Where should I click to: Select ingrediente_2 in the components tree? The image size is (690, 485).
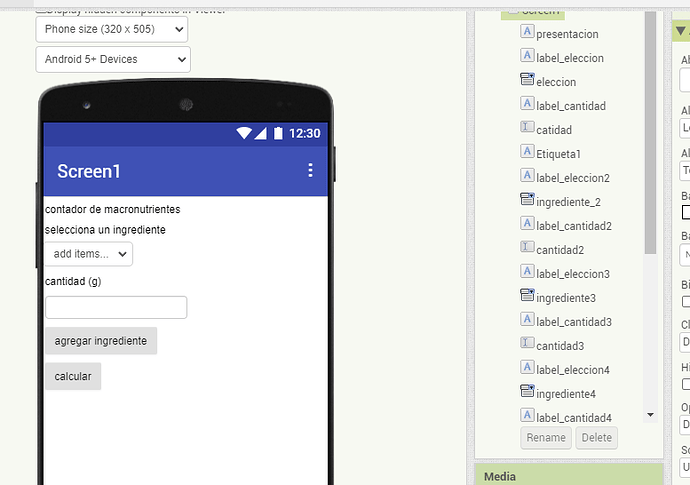(568, 202)
